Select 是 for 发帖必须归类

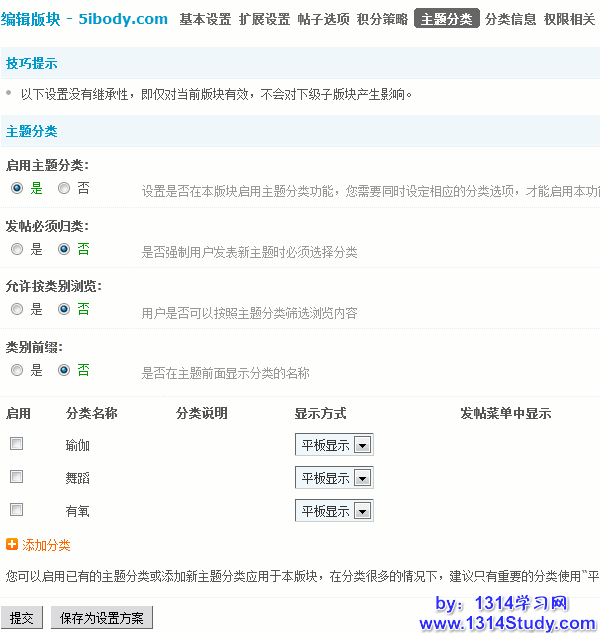click(16, 249)
